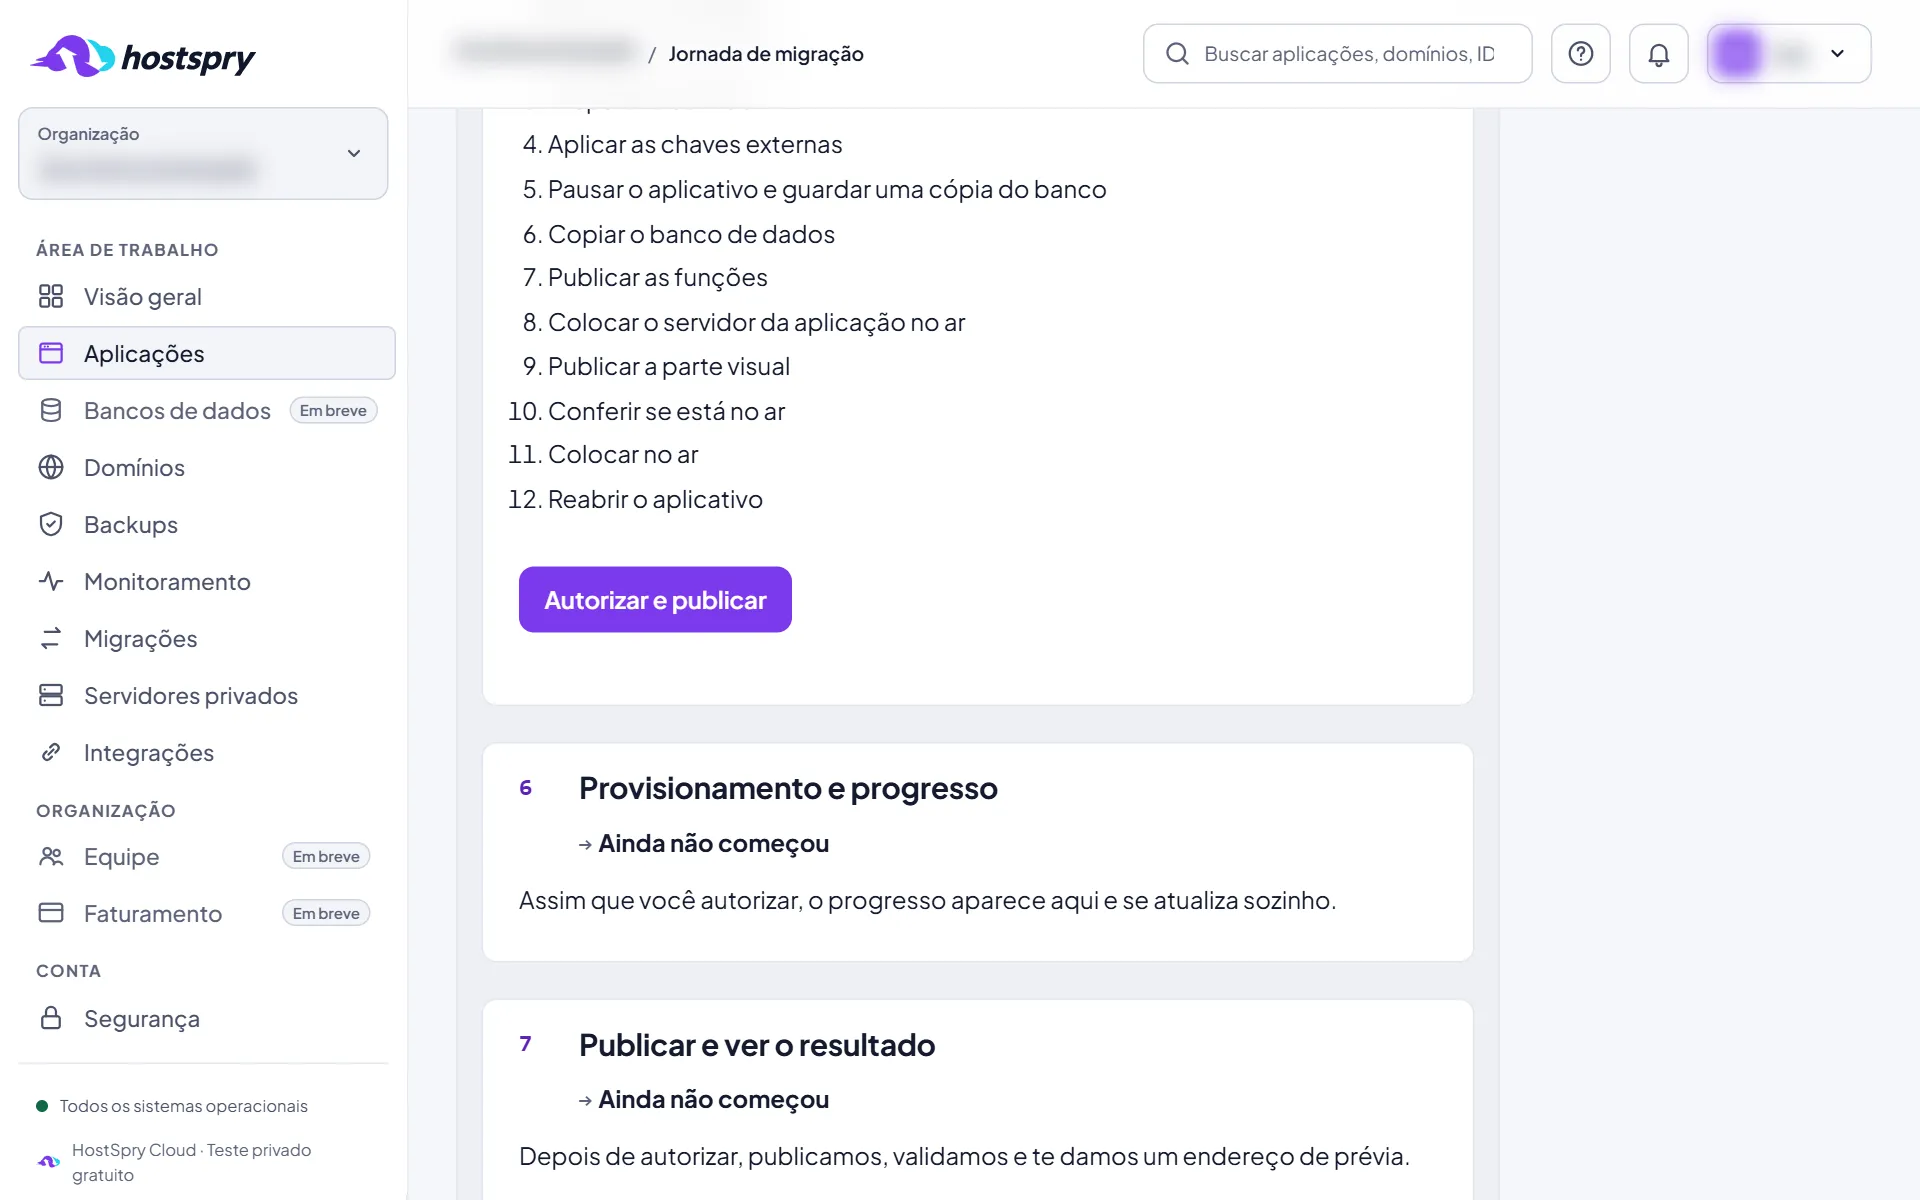
Task: Click the Visão geral grid icon
Action: pyautogui.click(x=51, y=296)
